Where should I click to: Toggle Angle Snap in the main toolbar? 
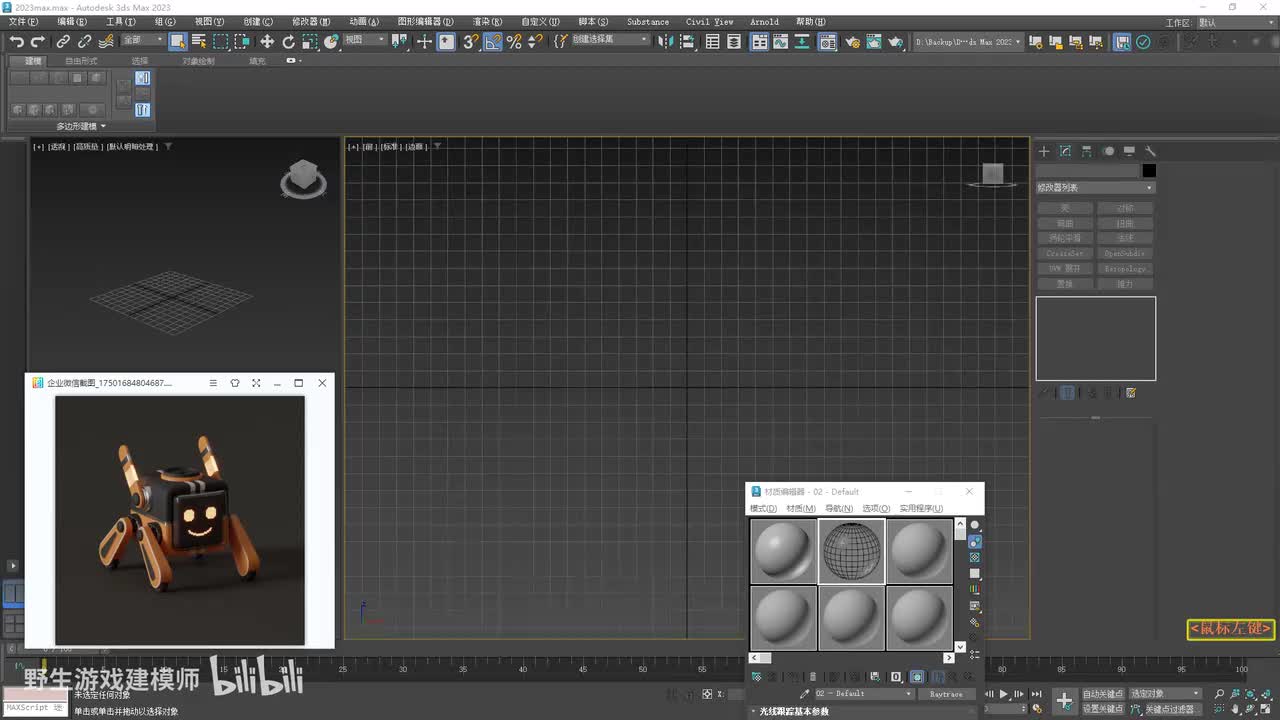click(x=492, y=41)
